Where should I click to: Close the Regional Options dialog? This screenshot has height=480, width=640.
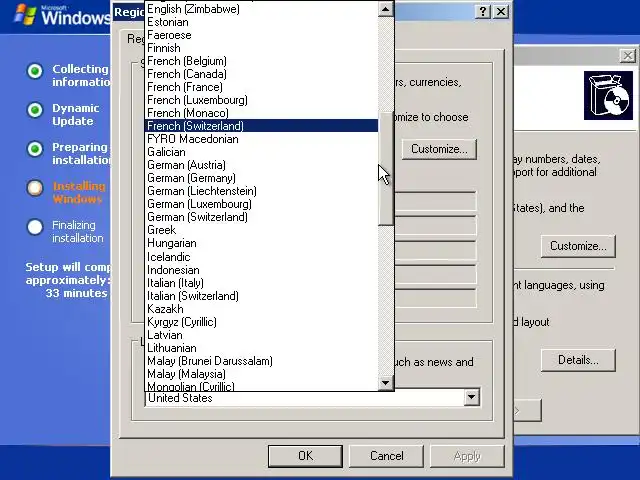point(501,11)
